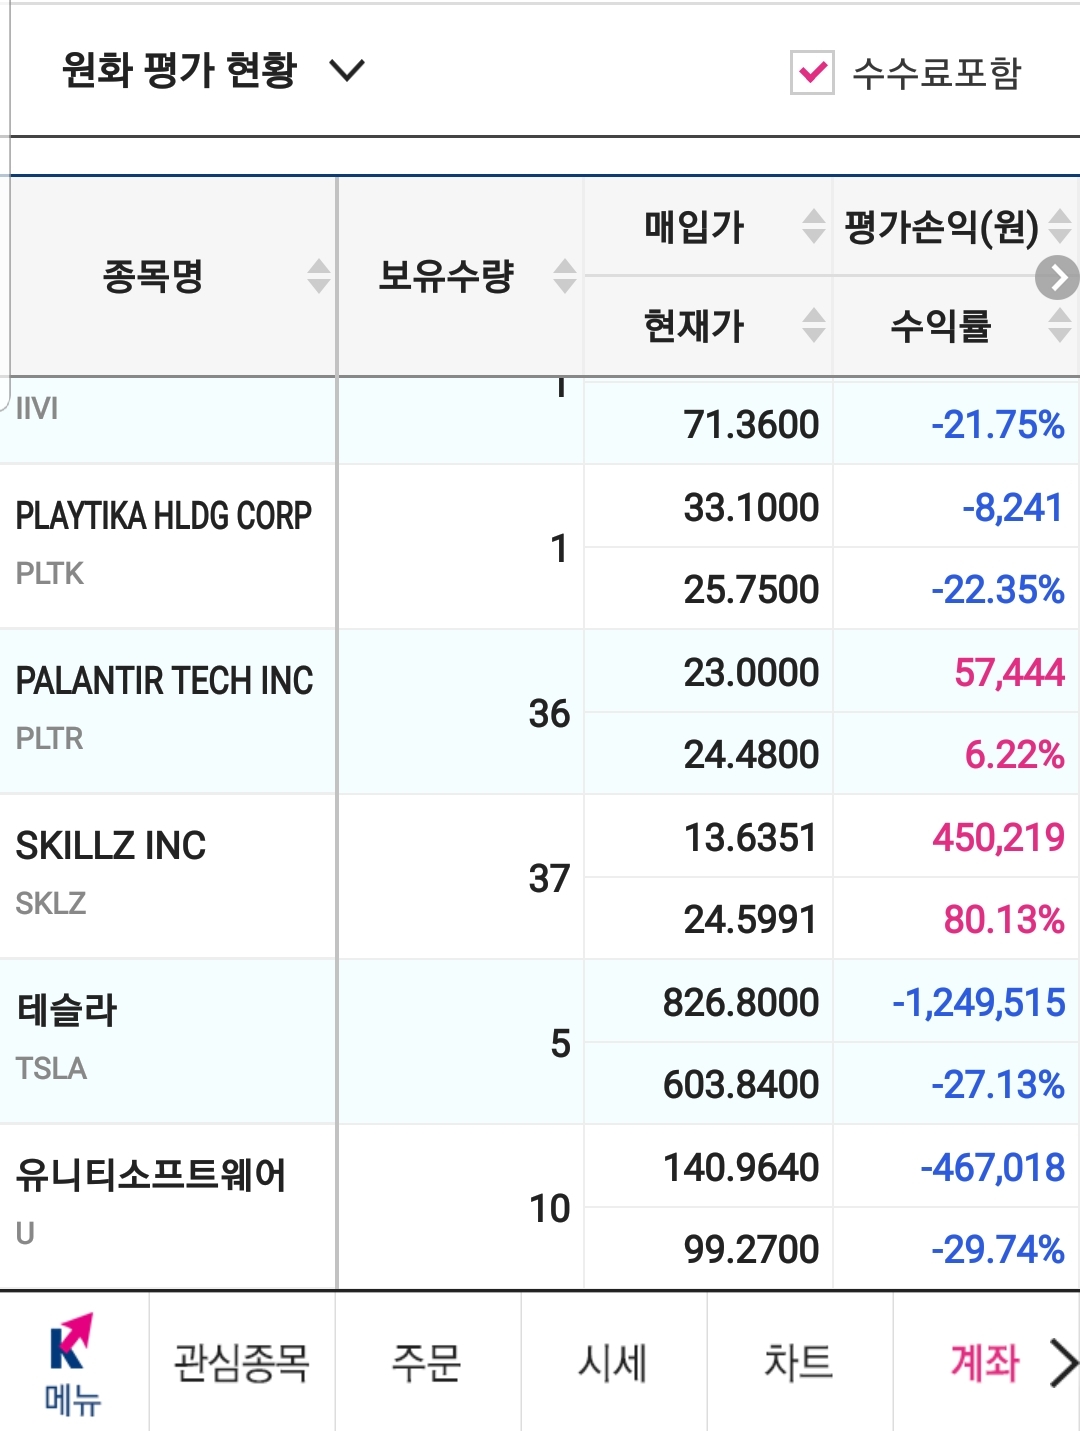This screenshot has width=1080, height=1431.
Task: Switch to 계좌 tab
Action: point(985,1362)
